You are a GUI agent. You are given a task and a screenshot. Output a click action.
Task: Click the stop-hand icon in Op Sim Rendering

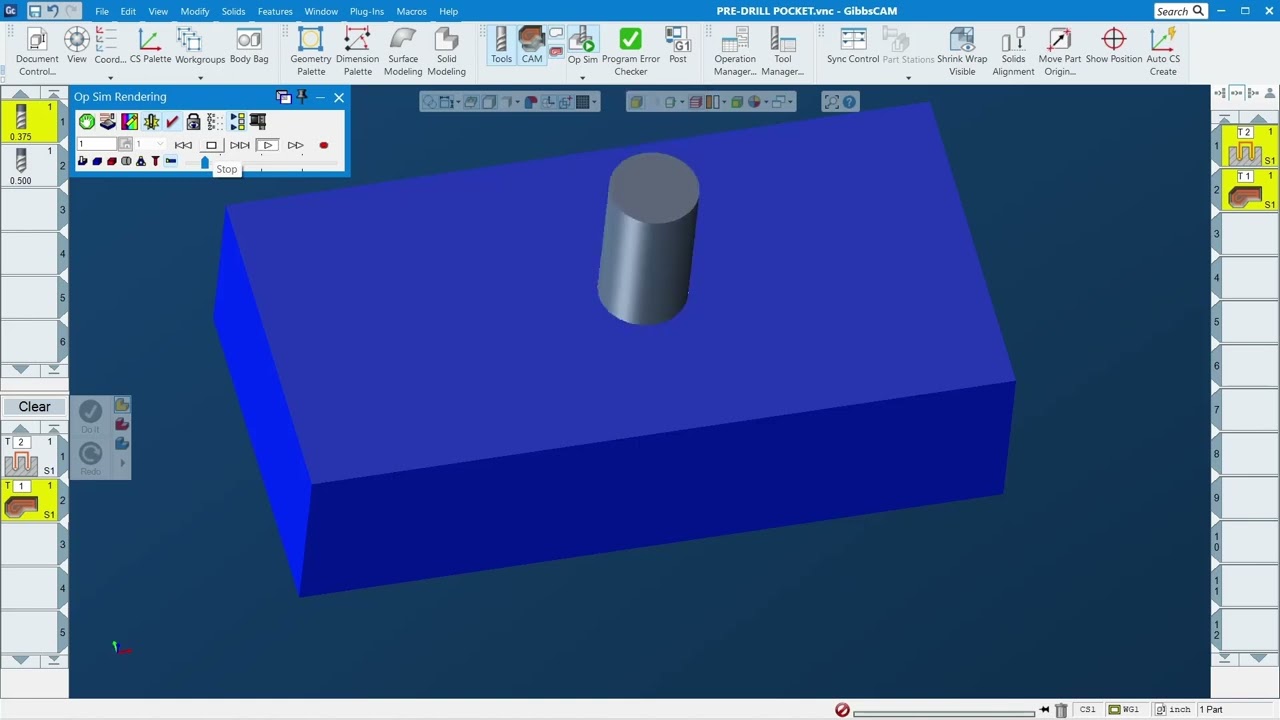tap(87, 121)
